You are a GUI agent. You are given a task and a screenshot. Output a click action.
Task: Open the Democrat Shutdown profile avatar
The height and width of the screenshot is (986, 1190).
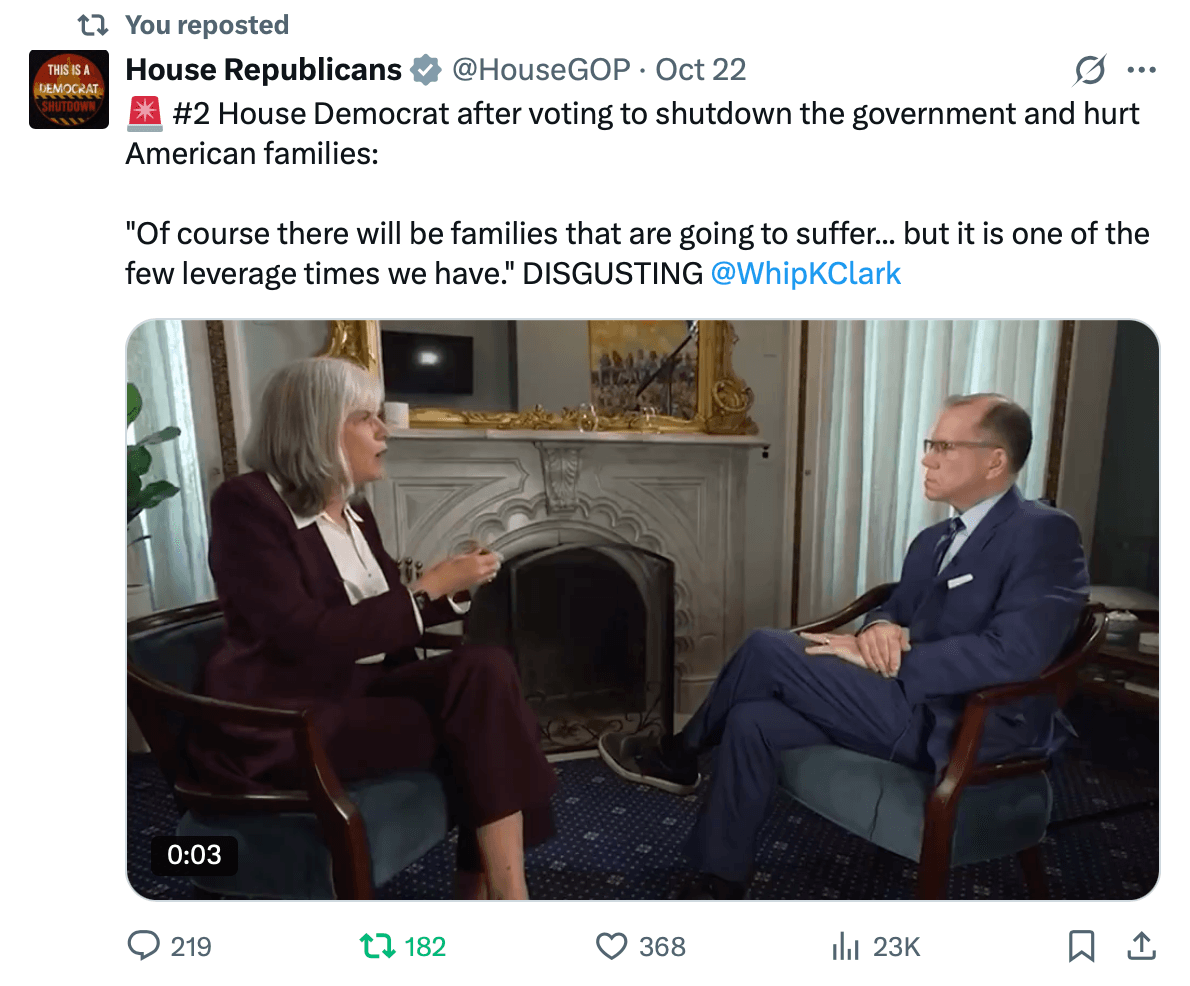(68, 89)
